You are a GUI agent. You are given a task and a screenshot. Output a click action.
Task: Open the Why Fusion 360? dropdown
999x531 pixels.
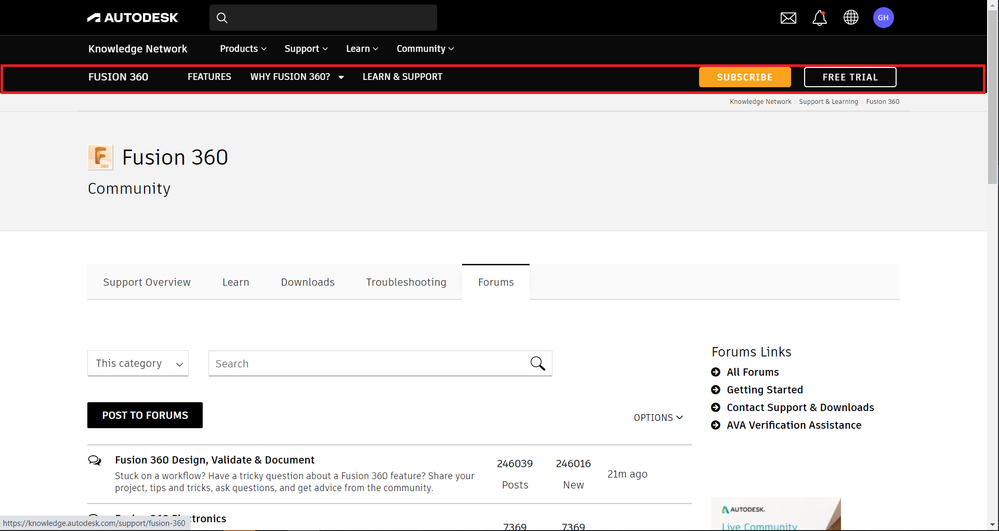(297, 76)
